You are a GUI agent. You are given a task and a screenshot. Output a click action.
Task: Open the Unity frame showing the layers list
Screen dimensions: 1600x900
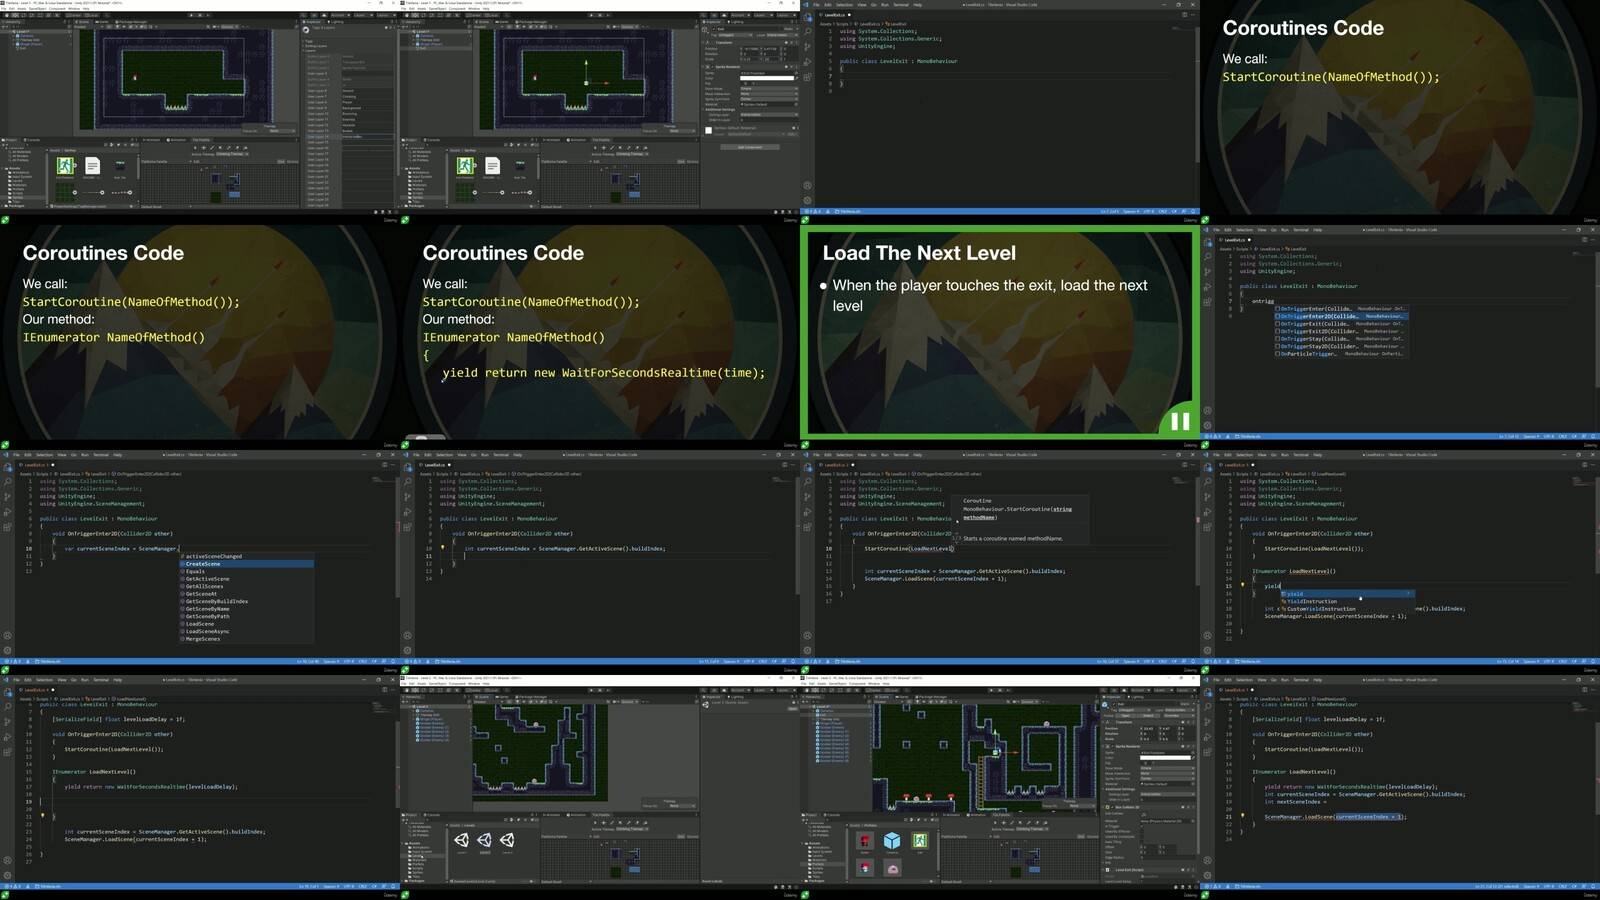(200, 112)
